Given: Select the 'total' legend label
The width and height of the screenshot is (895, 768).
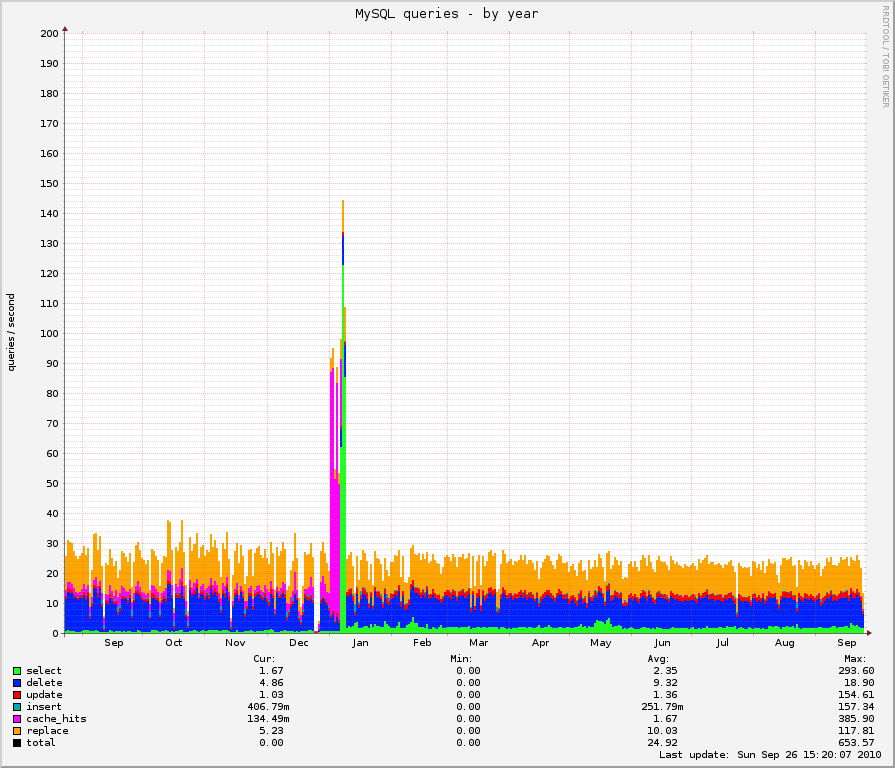Looking at the screenshot, I should pos(41,743).
